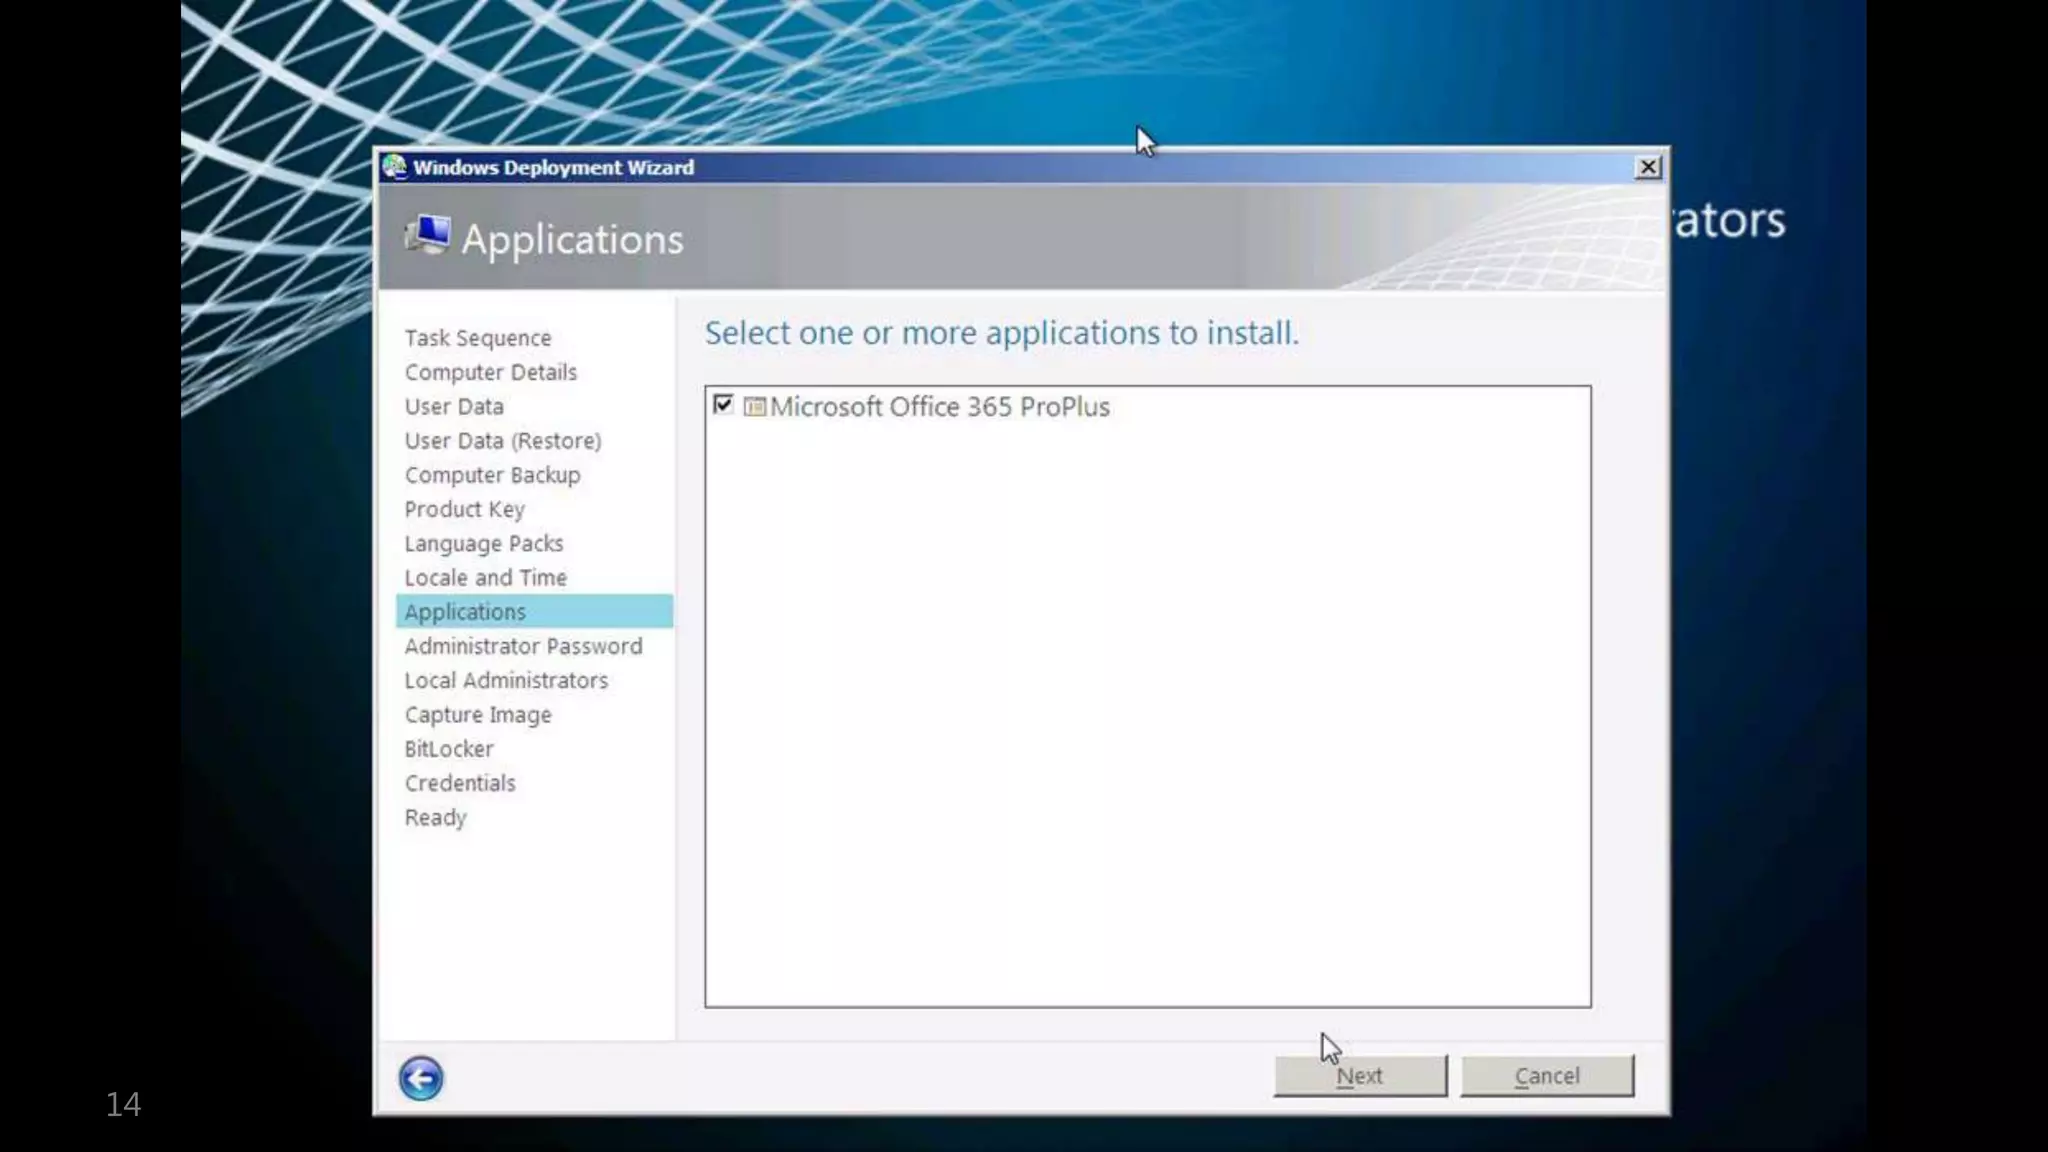Go to the Computer Details step
Viewport: 2048px width, 1152px height.
point(490,372)
